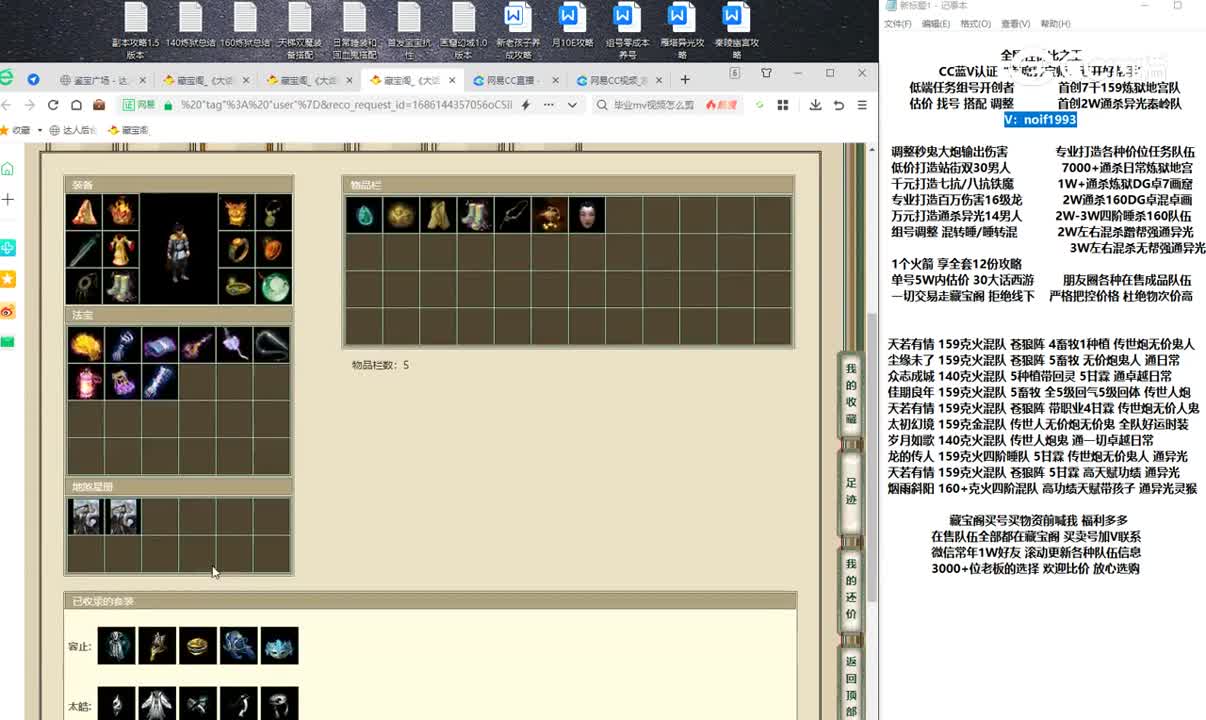The height and width of the screenshot is (720, 1206).
Task: Click the 藏宝阁 bookmark link
Action: pyautogui.click(x=128, y=130)
